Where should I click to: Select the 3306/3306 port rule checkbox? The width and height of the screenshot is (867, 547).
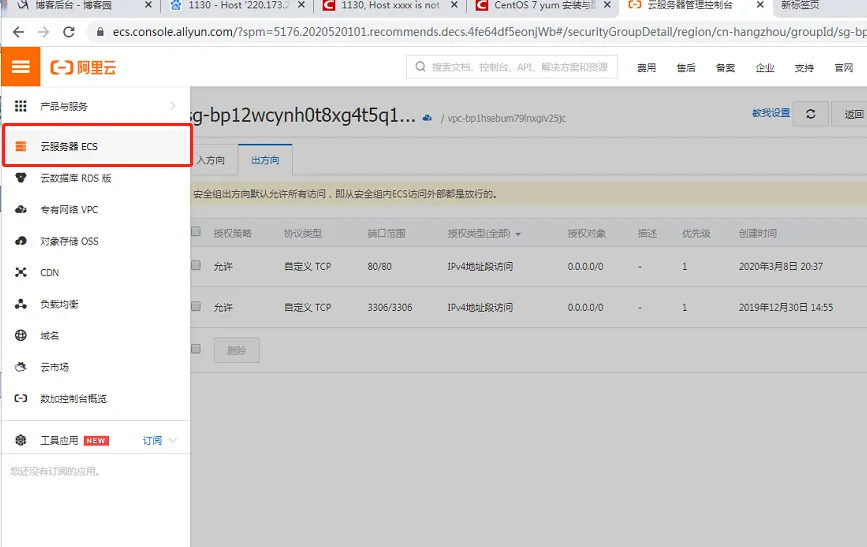196,306
